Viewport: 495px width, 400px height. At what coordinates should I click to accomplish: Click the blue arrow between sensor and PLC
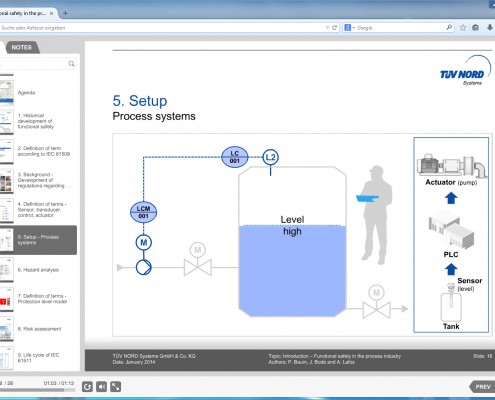[x=451, y=269]
